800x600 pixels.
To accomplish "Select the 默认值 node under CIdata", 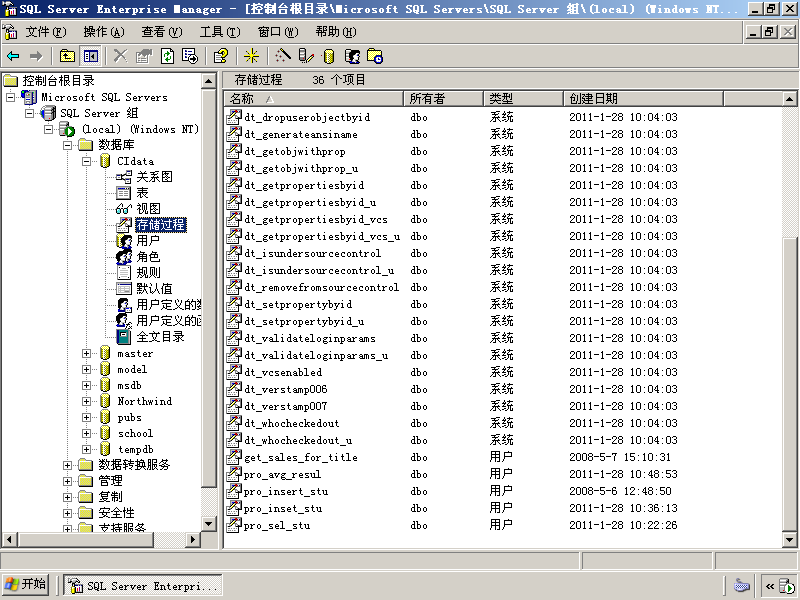I will [154, 289].
